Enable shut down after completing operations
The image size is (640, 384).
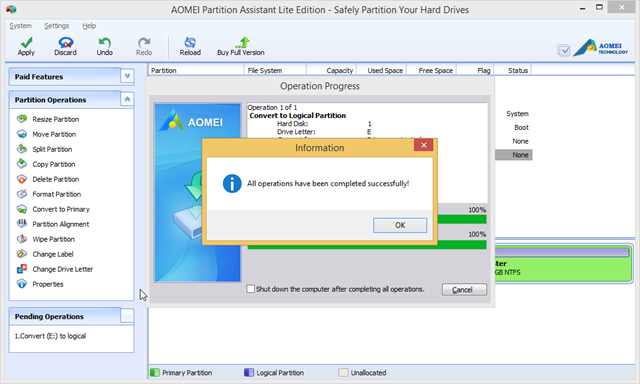coord(251,289)
